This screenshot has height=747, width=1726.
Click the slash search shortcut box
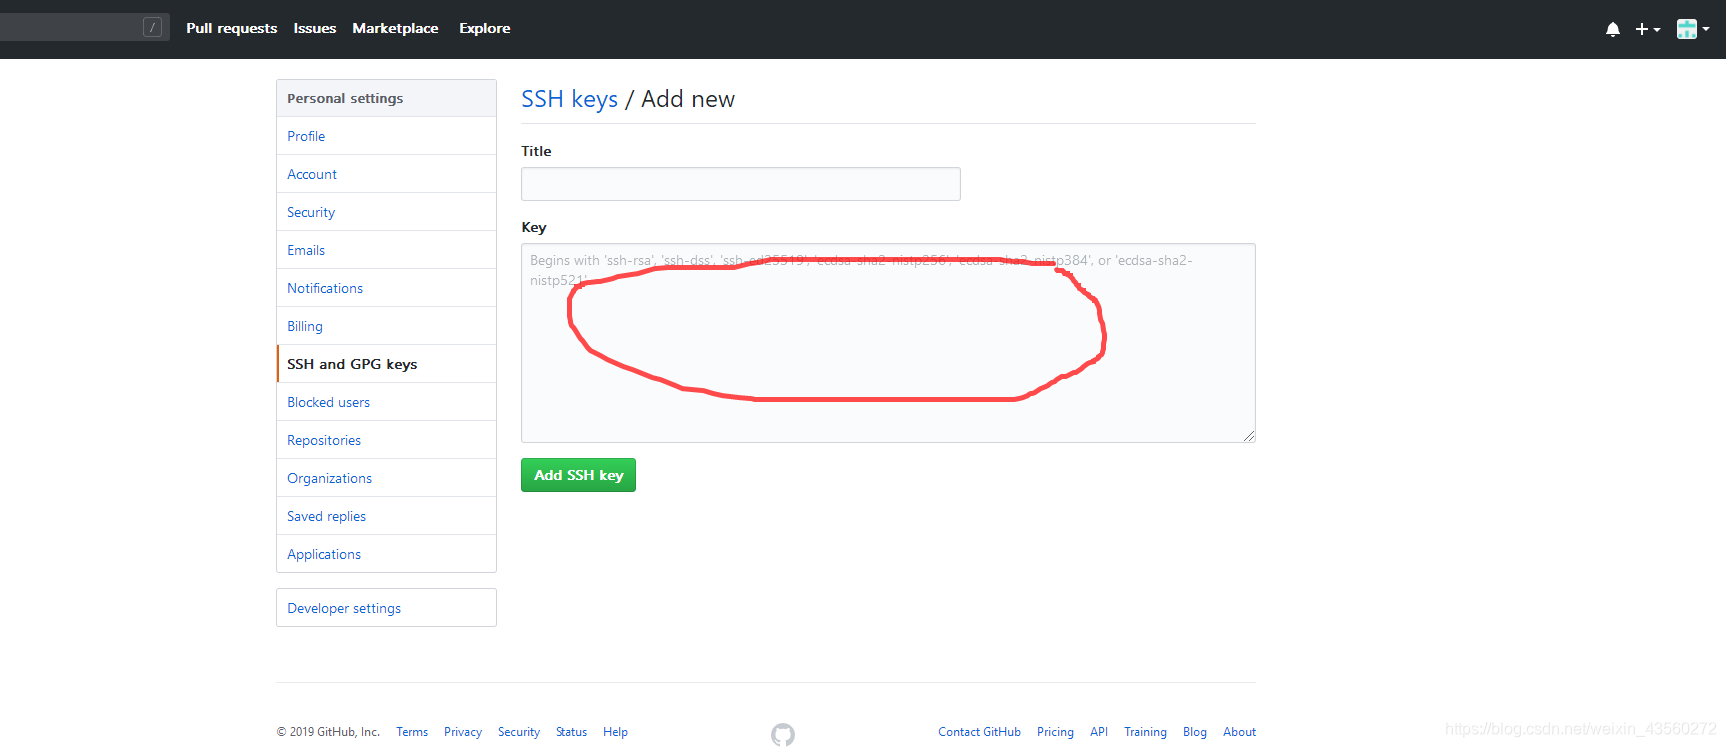pos(152,27)
